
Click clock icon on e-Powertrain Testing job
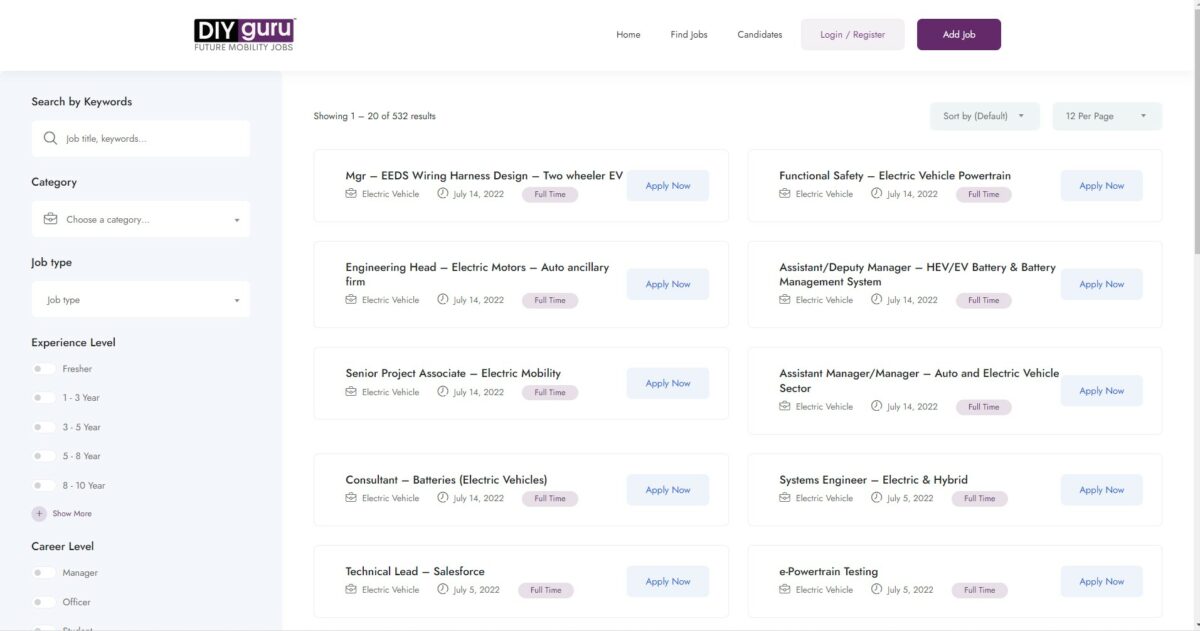877,590
